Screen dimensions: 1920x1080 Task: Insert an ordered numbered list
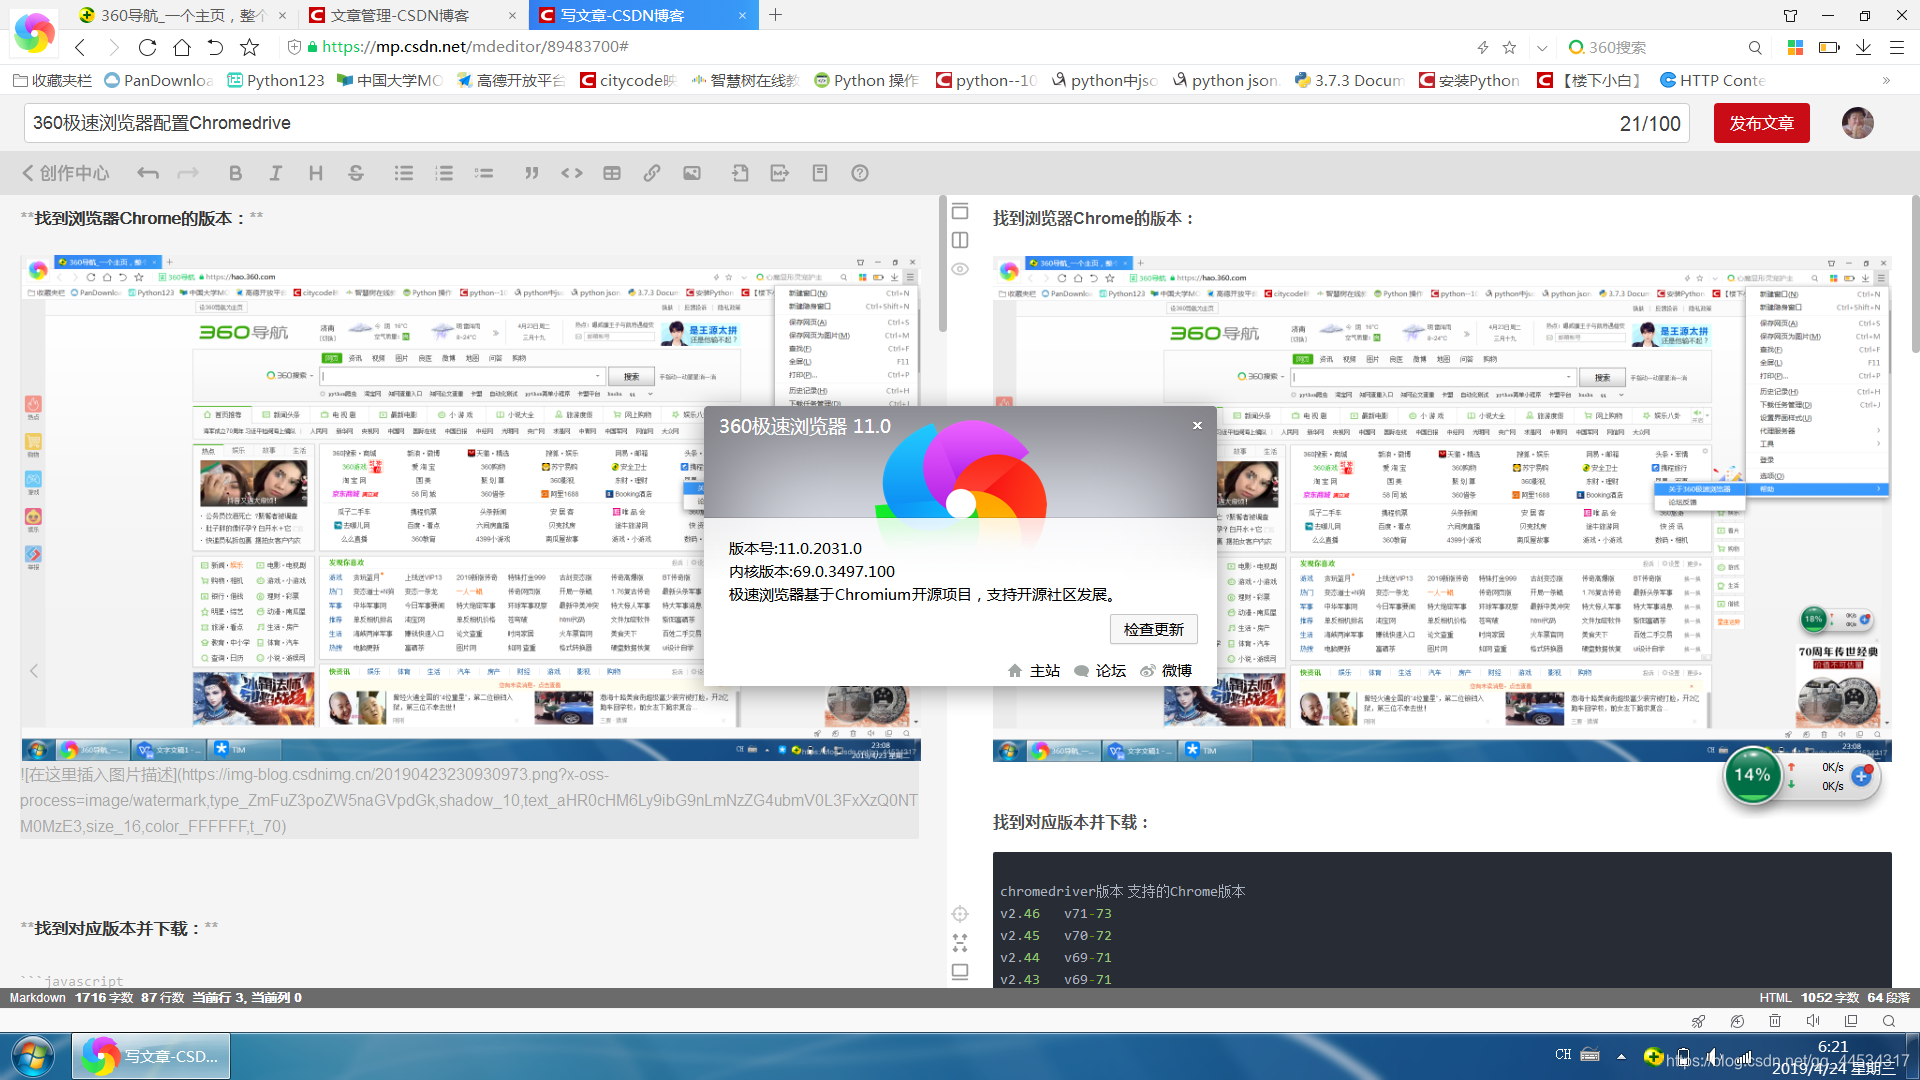[444, 173]
